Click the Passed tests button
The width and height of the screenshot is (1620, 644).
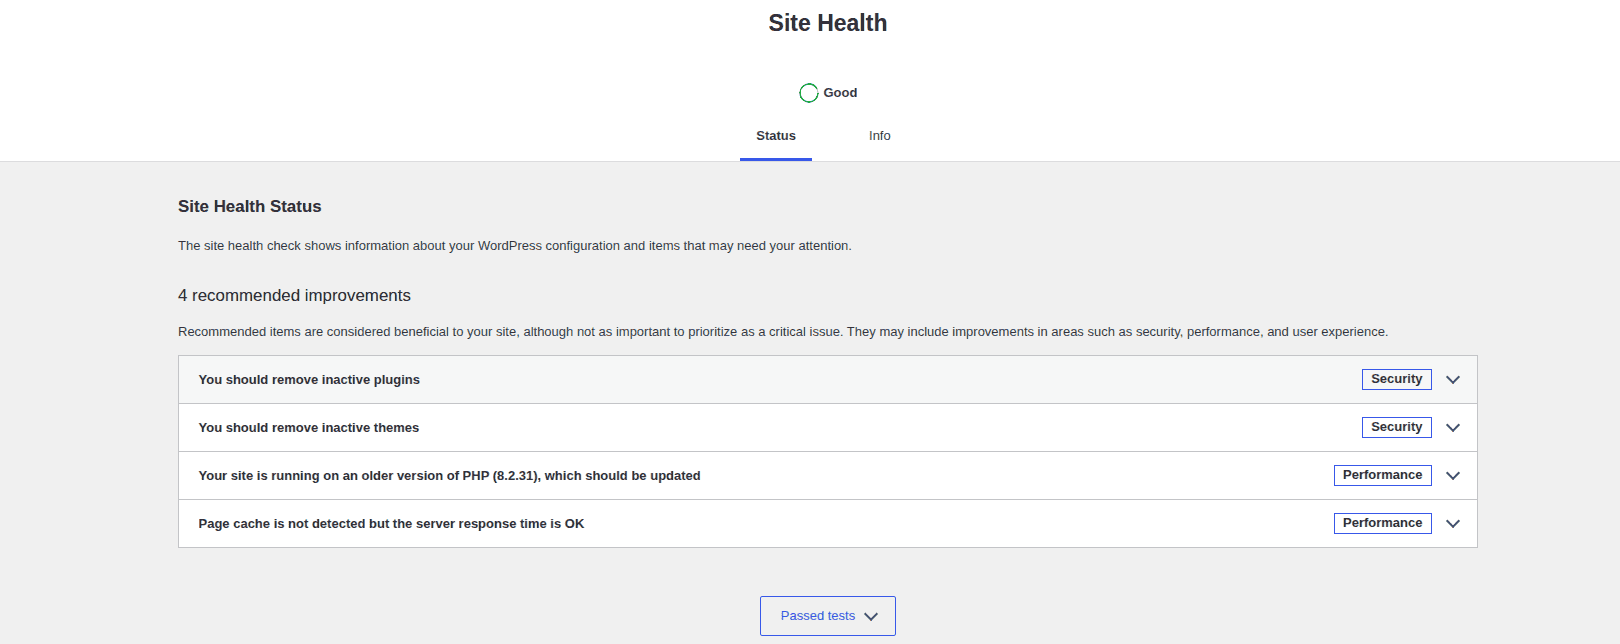[828, 616]
